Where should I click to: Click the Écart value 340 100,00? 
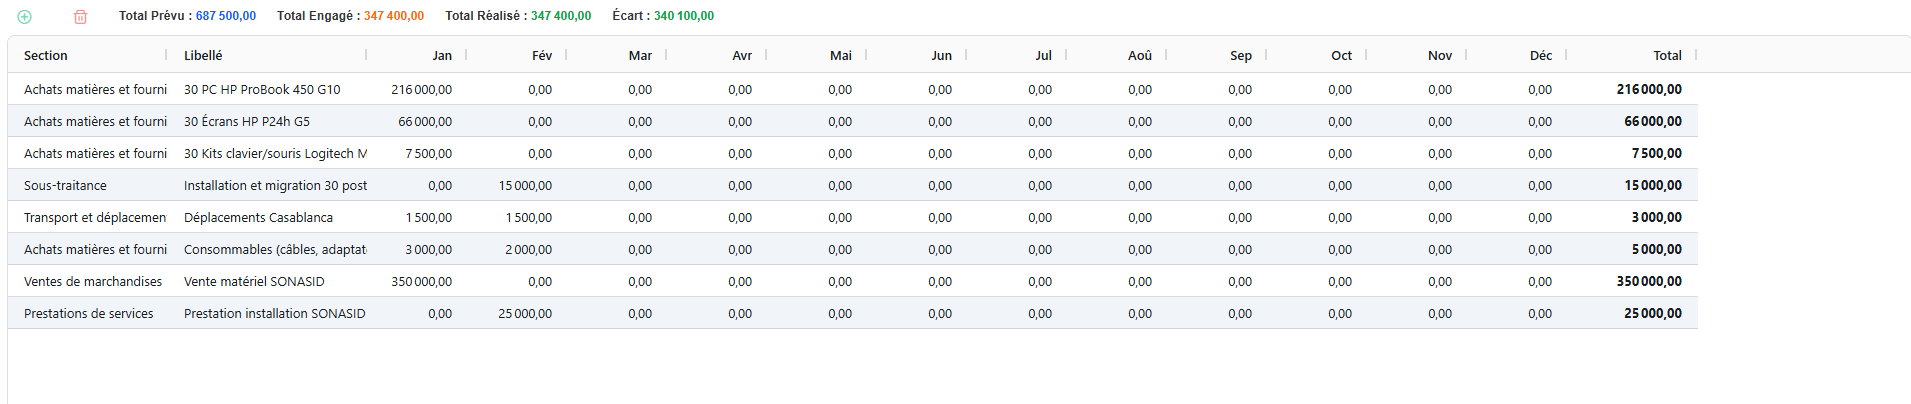tap(683, 16)
